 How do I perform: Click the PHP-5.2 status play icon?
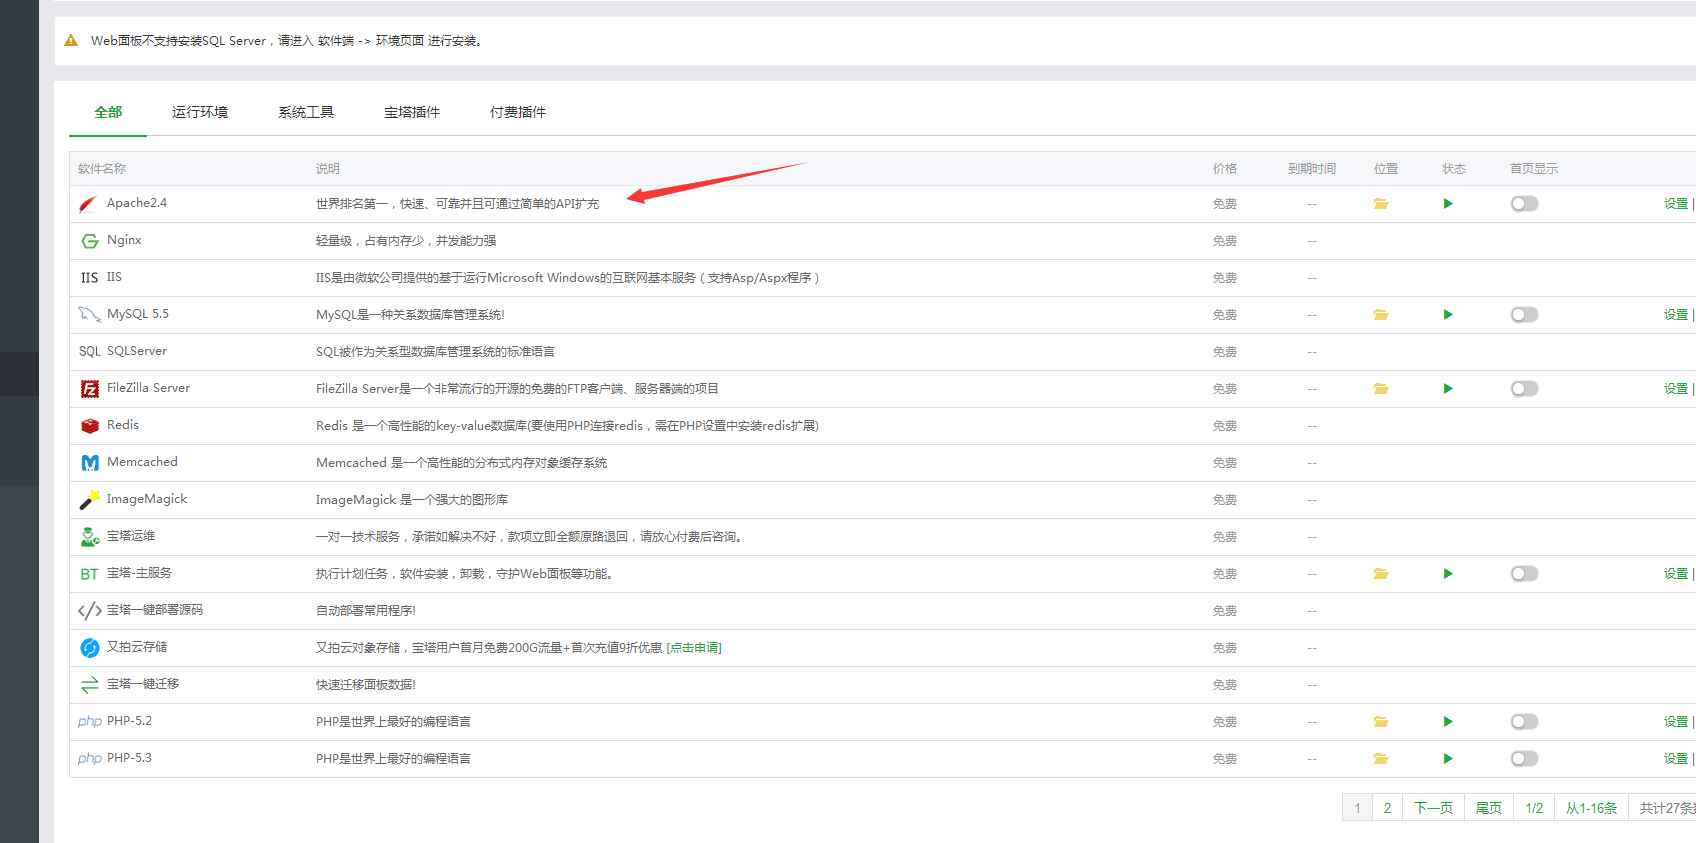point(1448,722)
